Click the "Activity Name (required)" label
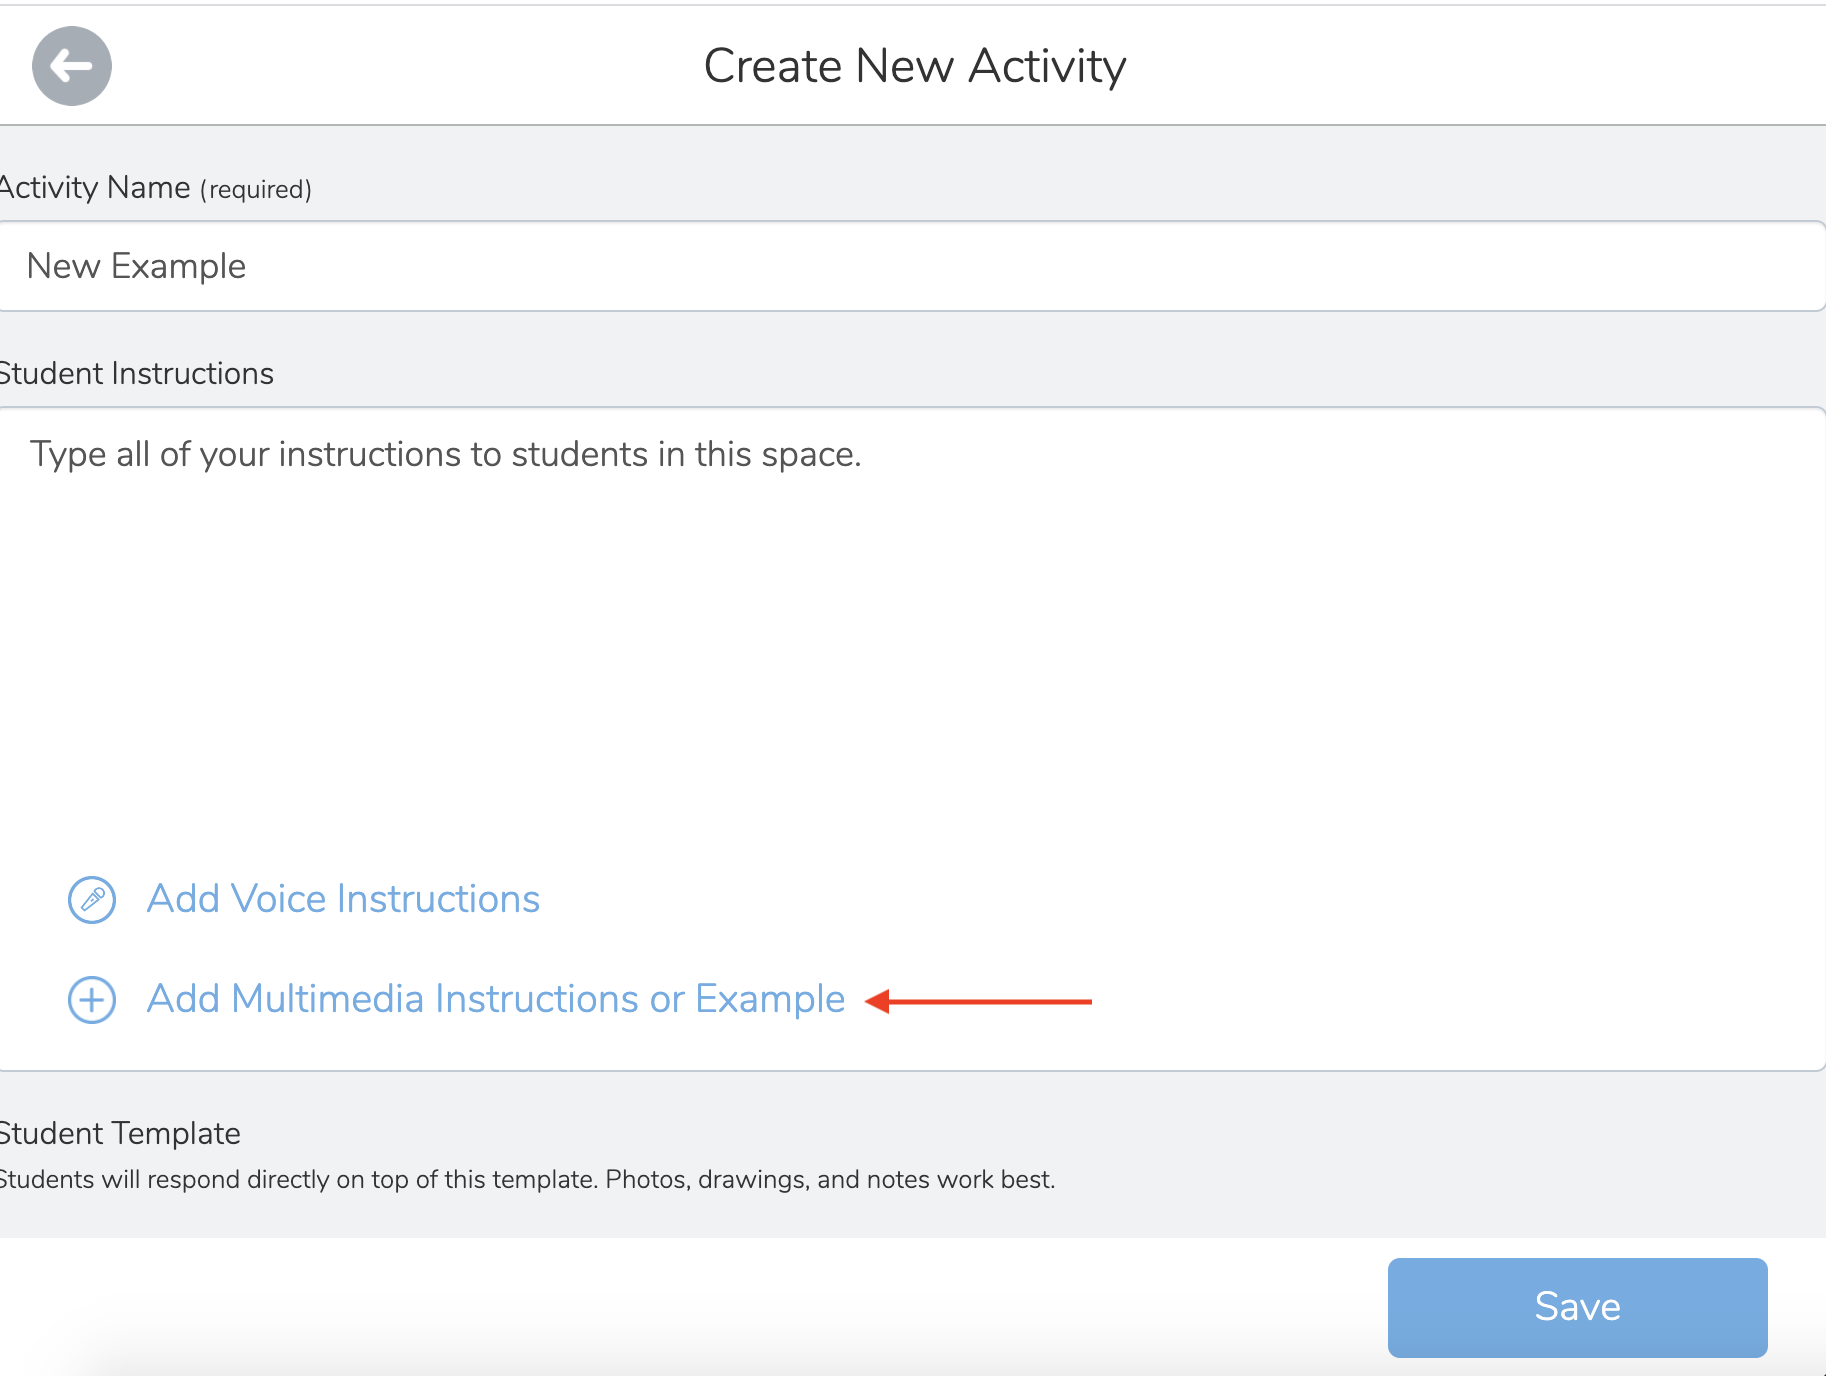 155,186
